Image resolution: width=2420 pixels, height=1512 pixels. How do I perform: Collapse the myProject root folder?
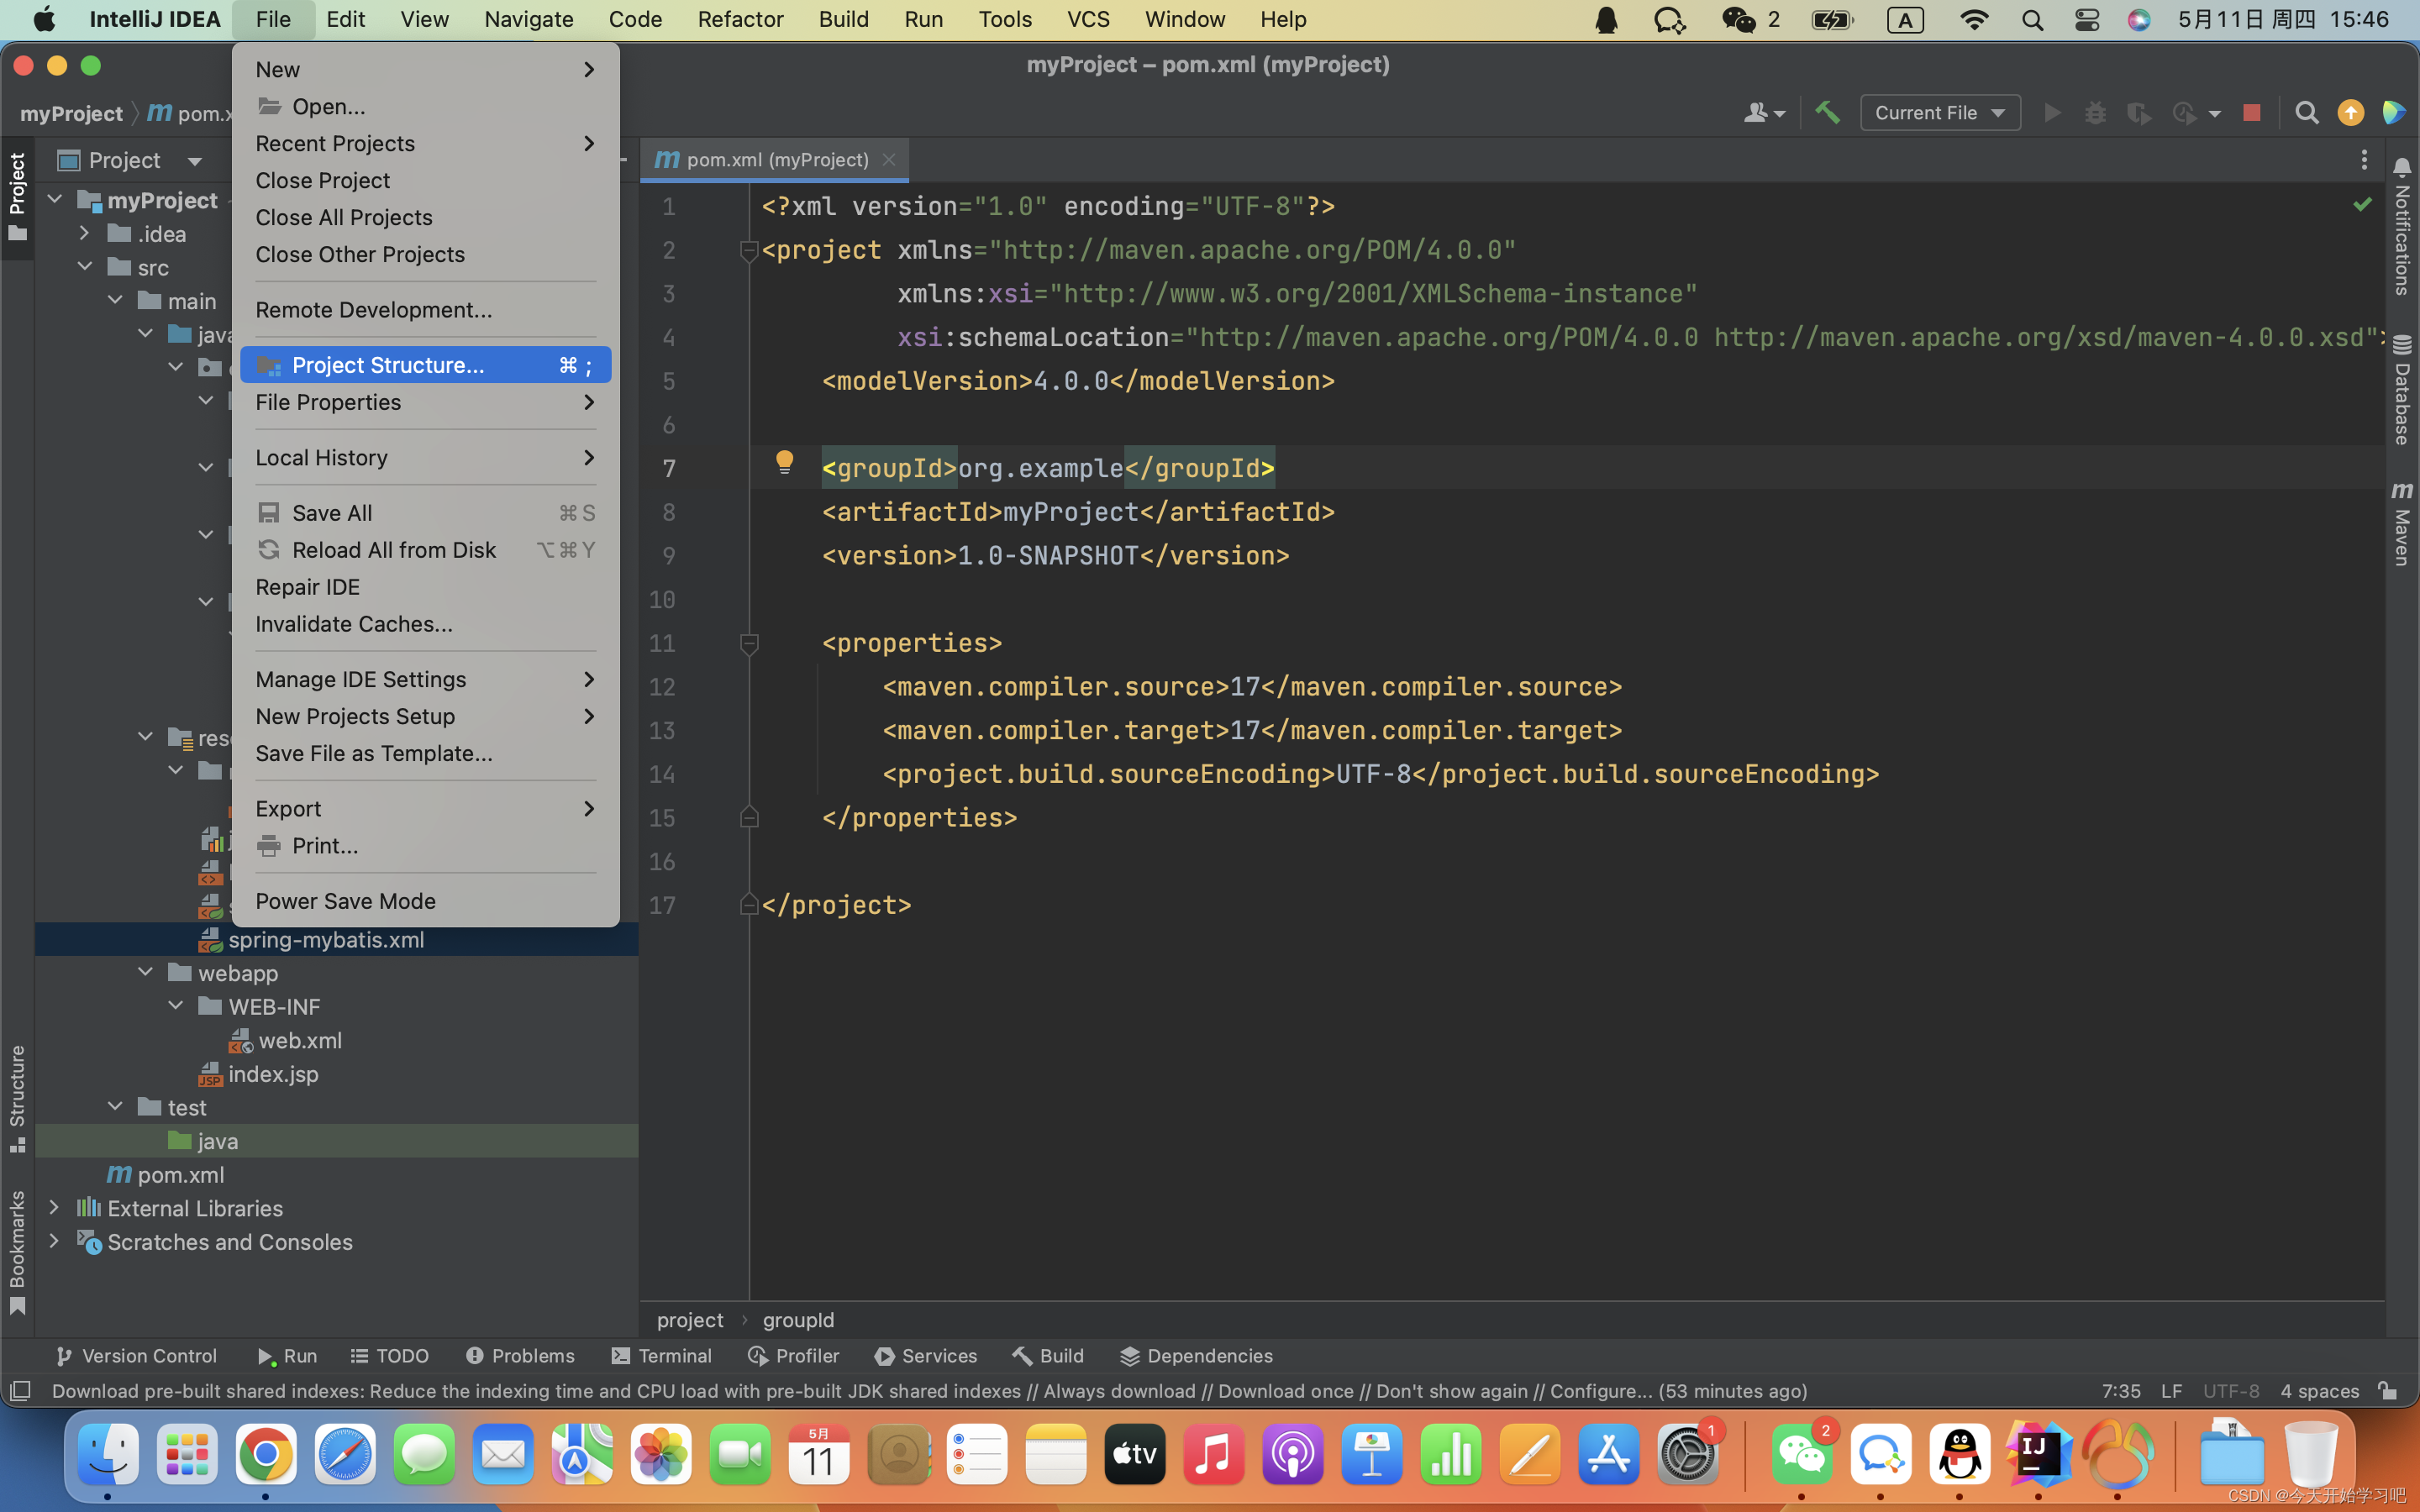[x=55, y=200]
